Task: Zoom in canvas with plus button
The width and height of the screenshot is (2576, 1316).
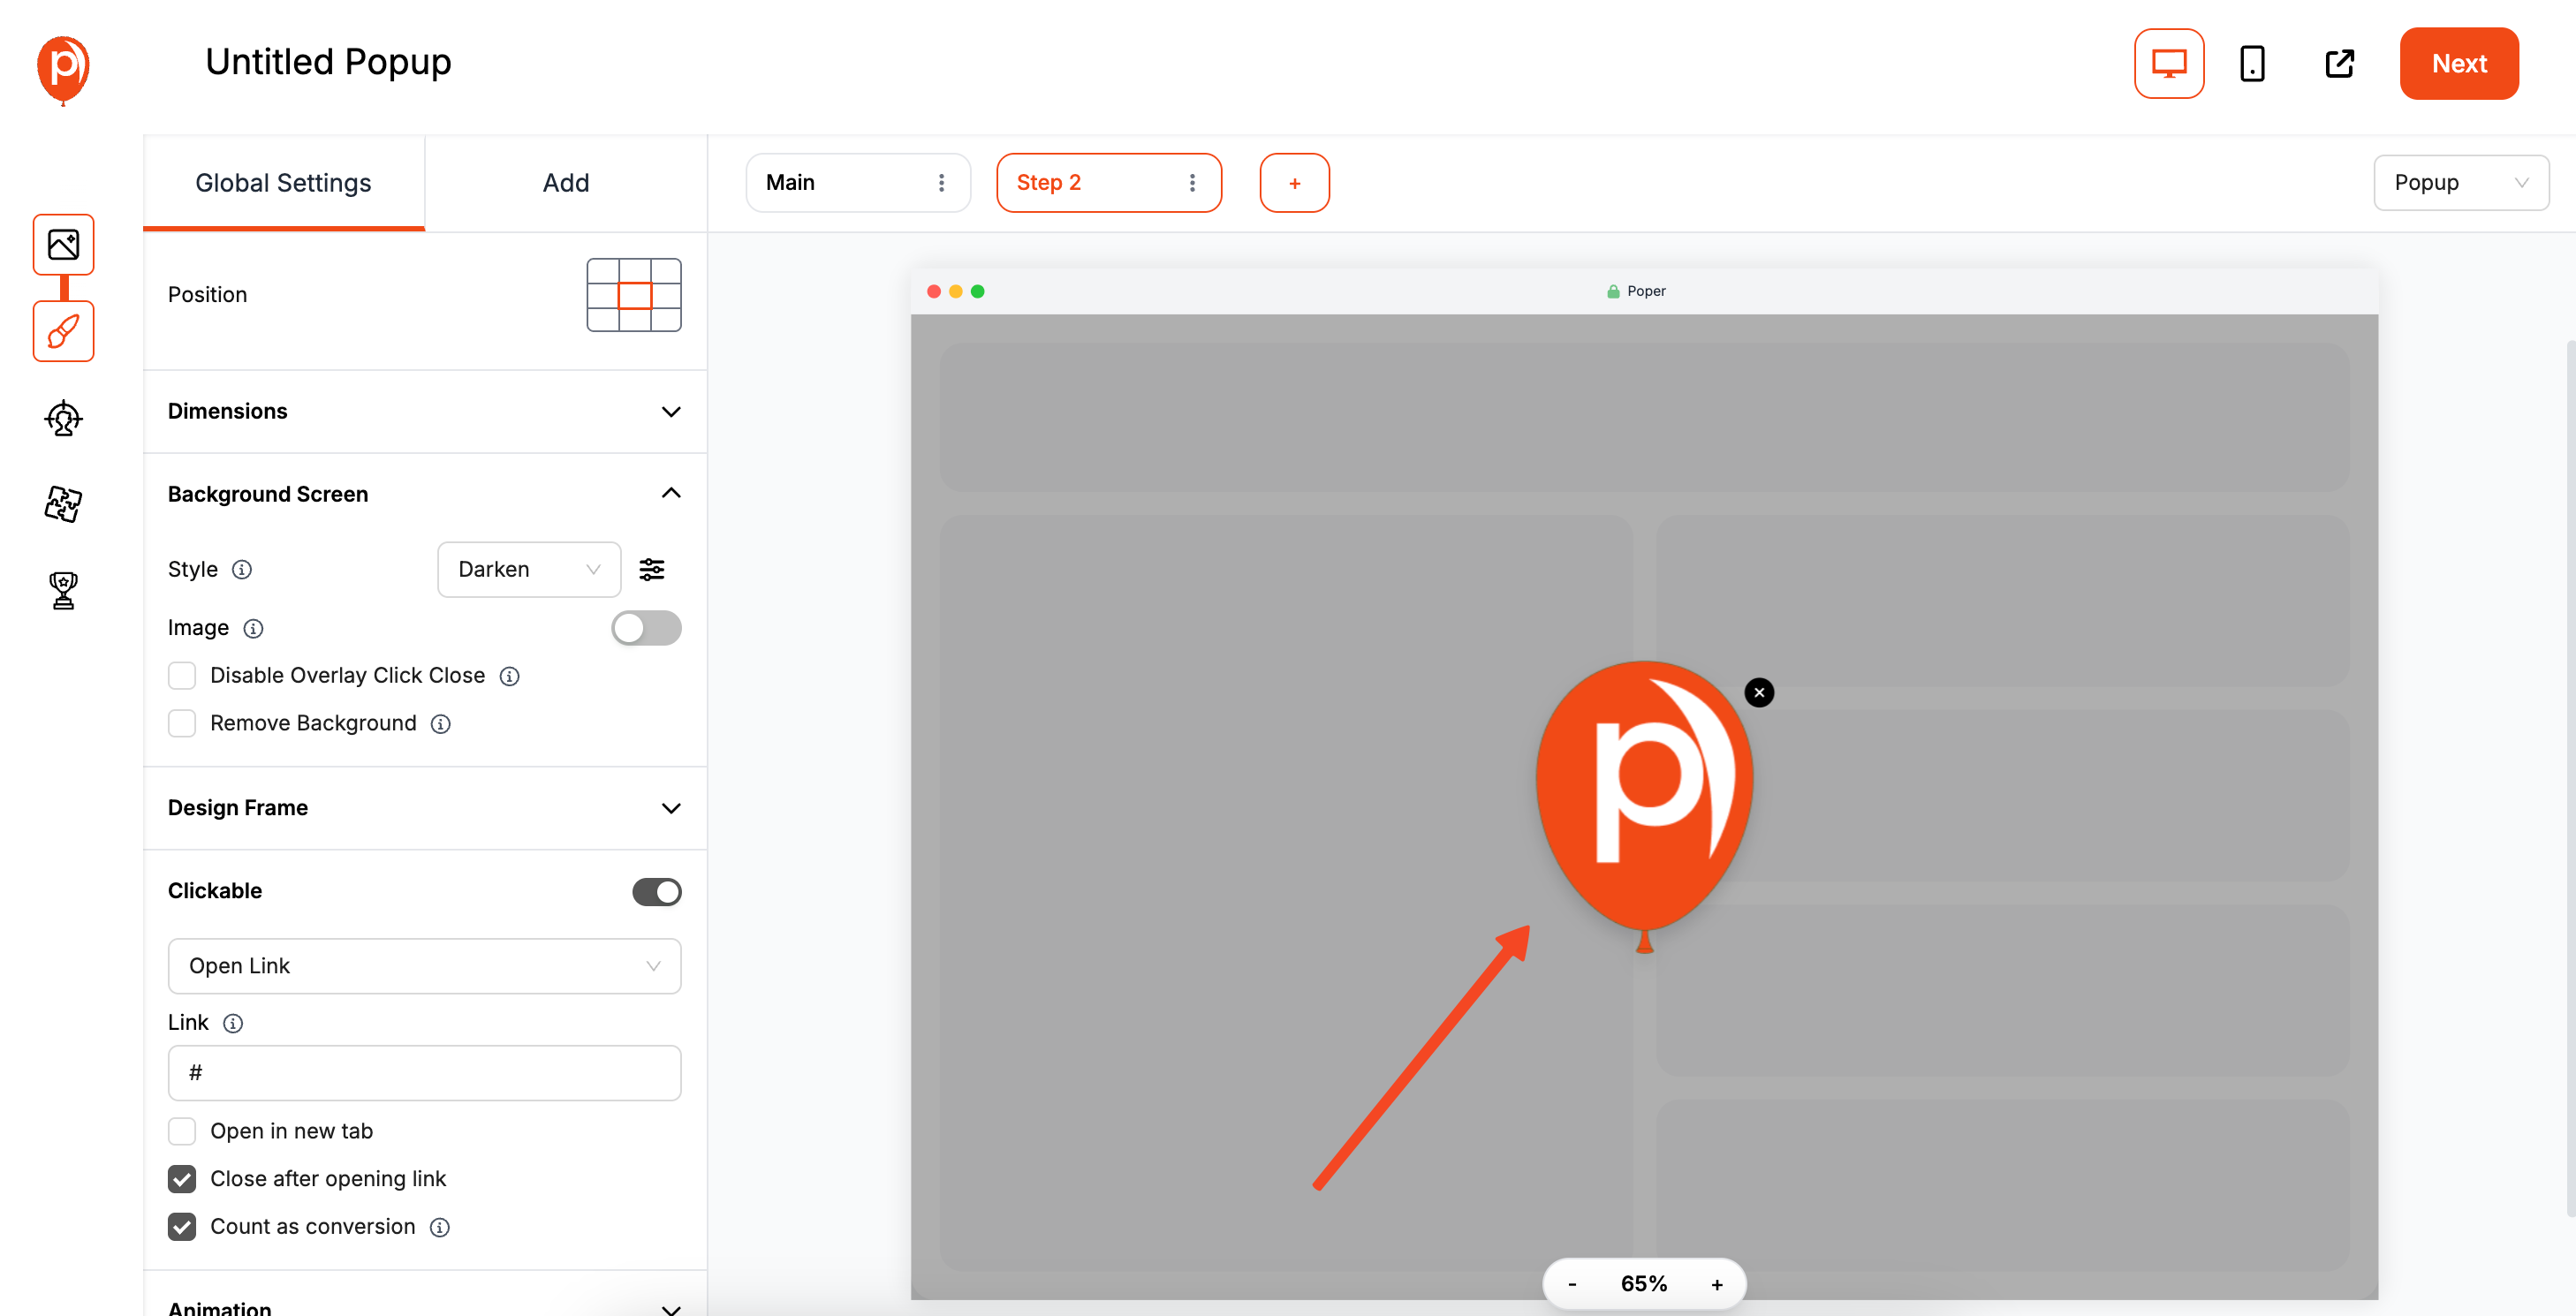Action: tap(1717, 1284)
